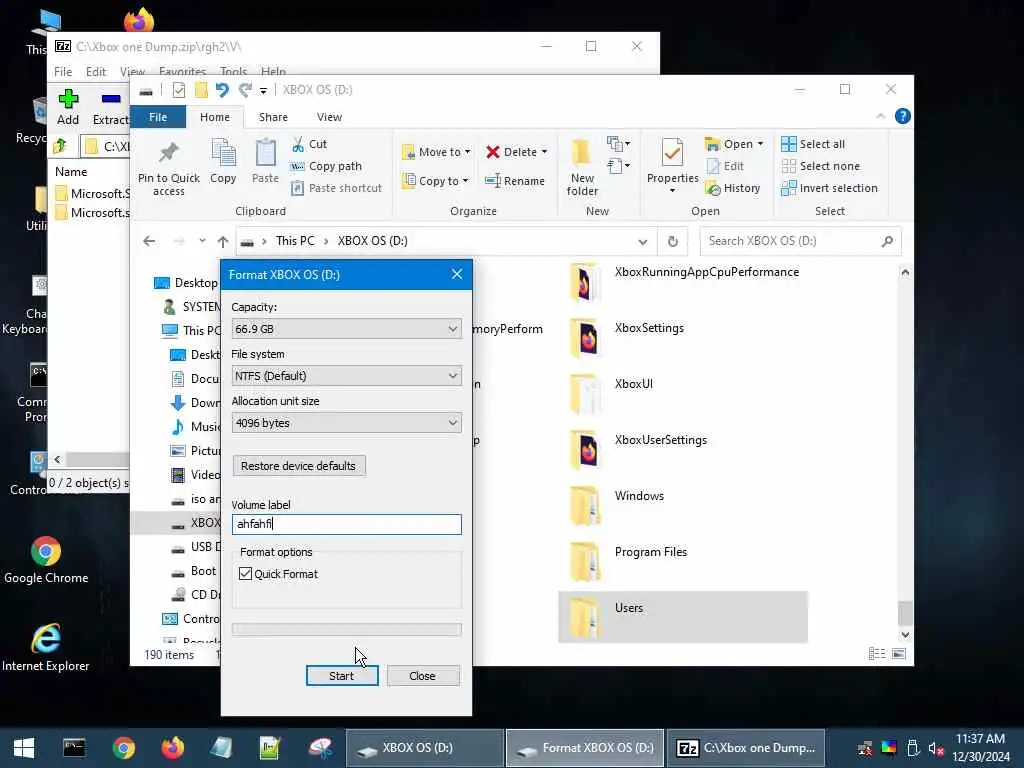Image resolution: width=1024 pixels, height=768 pixels.
Task: Open the Edit menu in the 7-Zip window
Action: [95, 71]
